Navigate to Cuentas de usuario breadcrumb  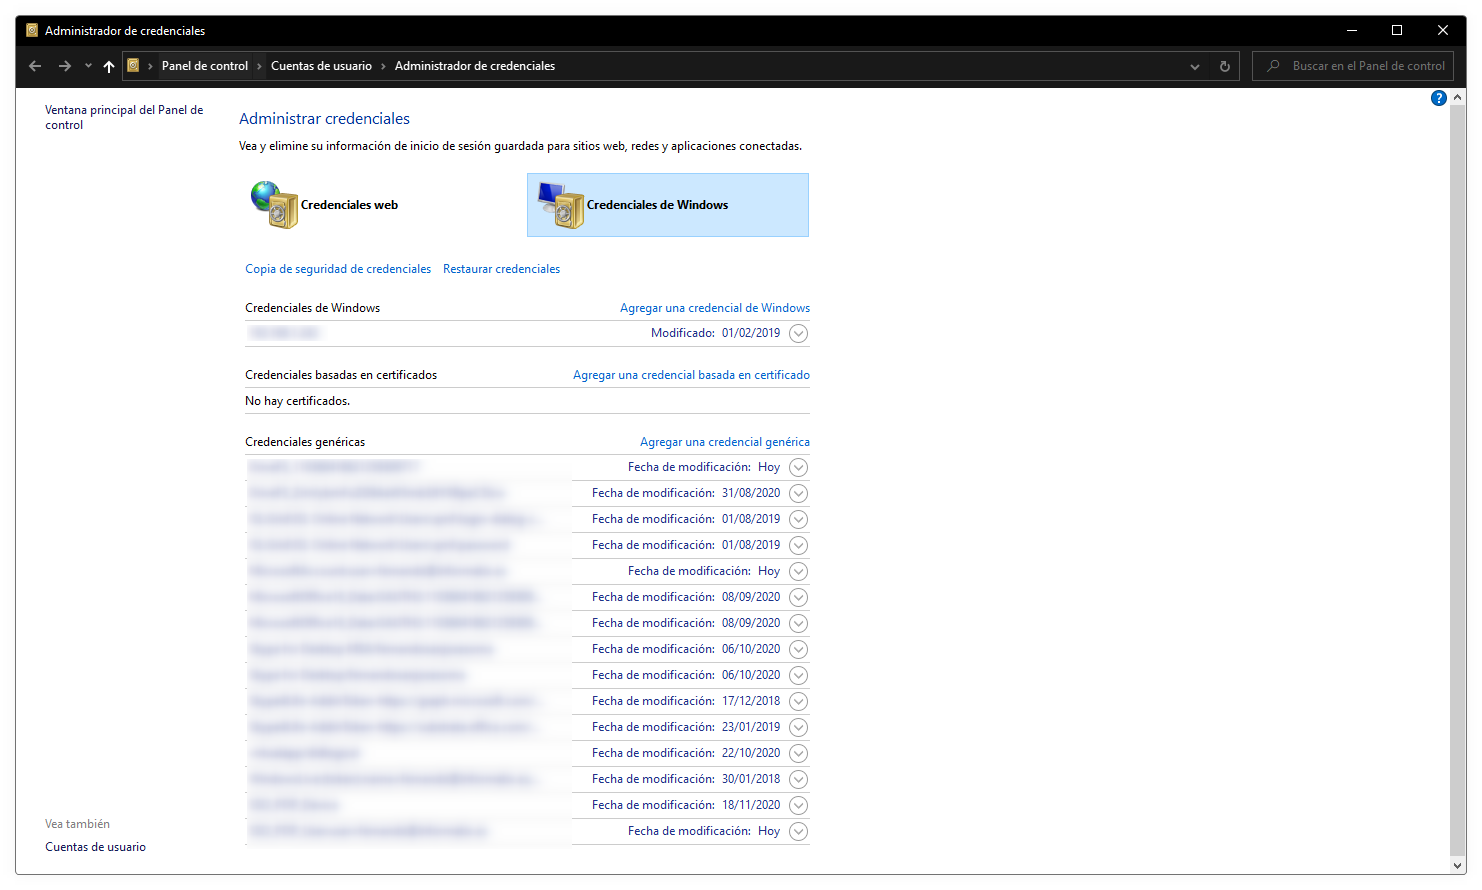pyautogui.click(x=321, y=65)
